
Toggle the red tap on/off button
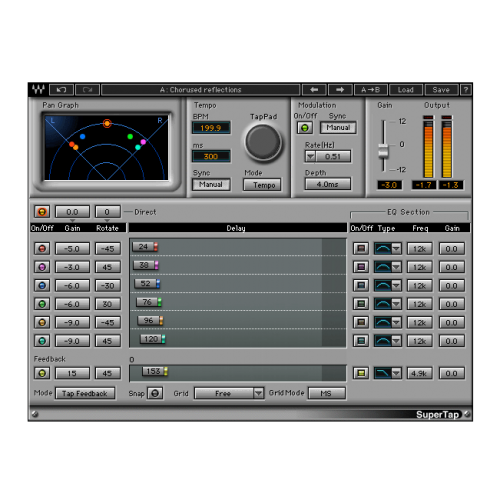42,249
